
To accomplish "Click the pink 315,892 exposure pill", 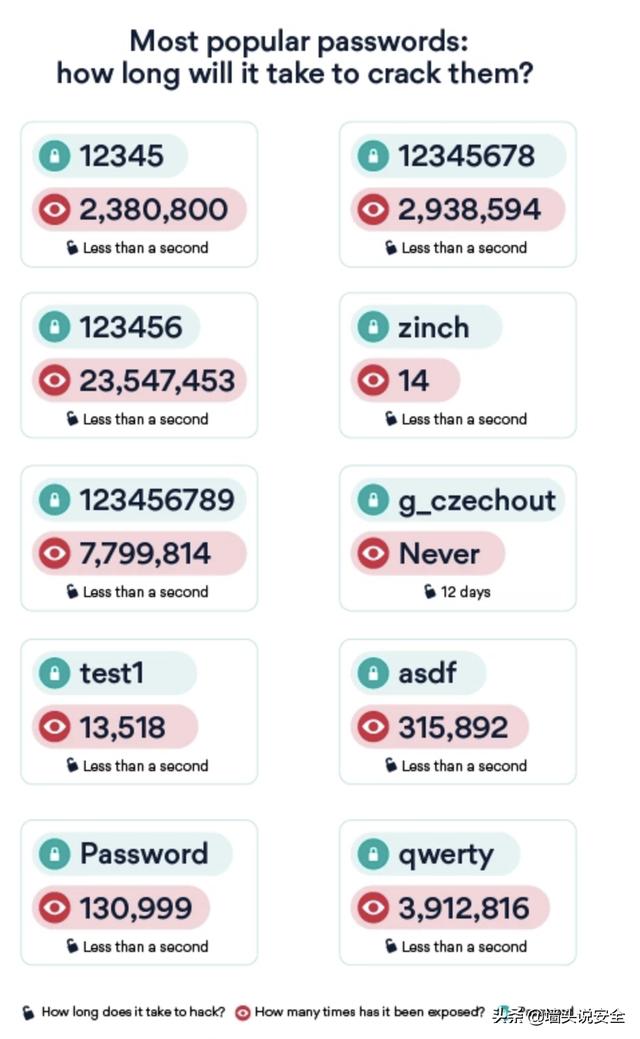I will pos(441,727).
